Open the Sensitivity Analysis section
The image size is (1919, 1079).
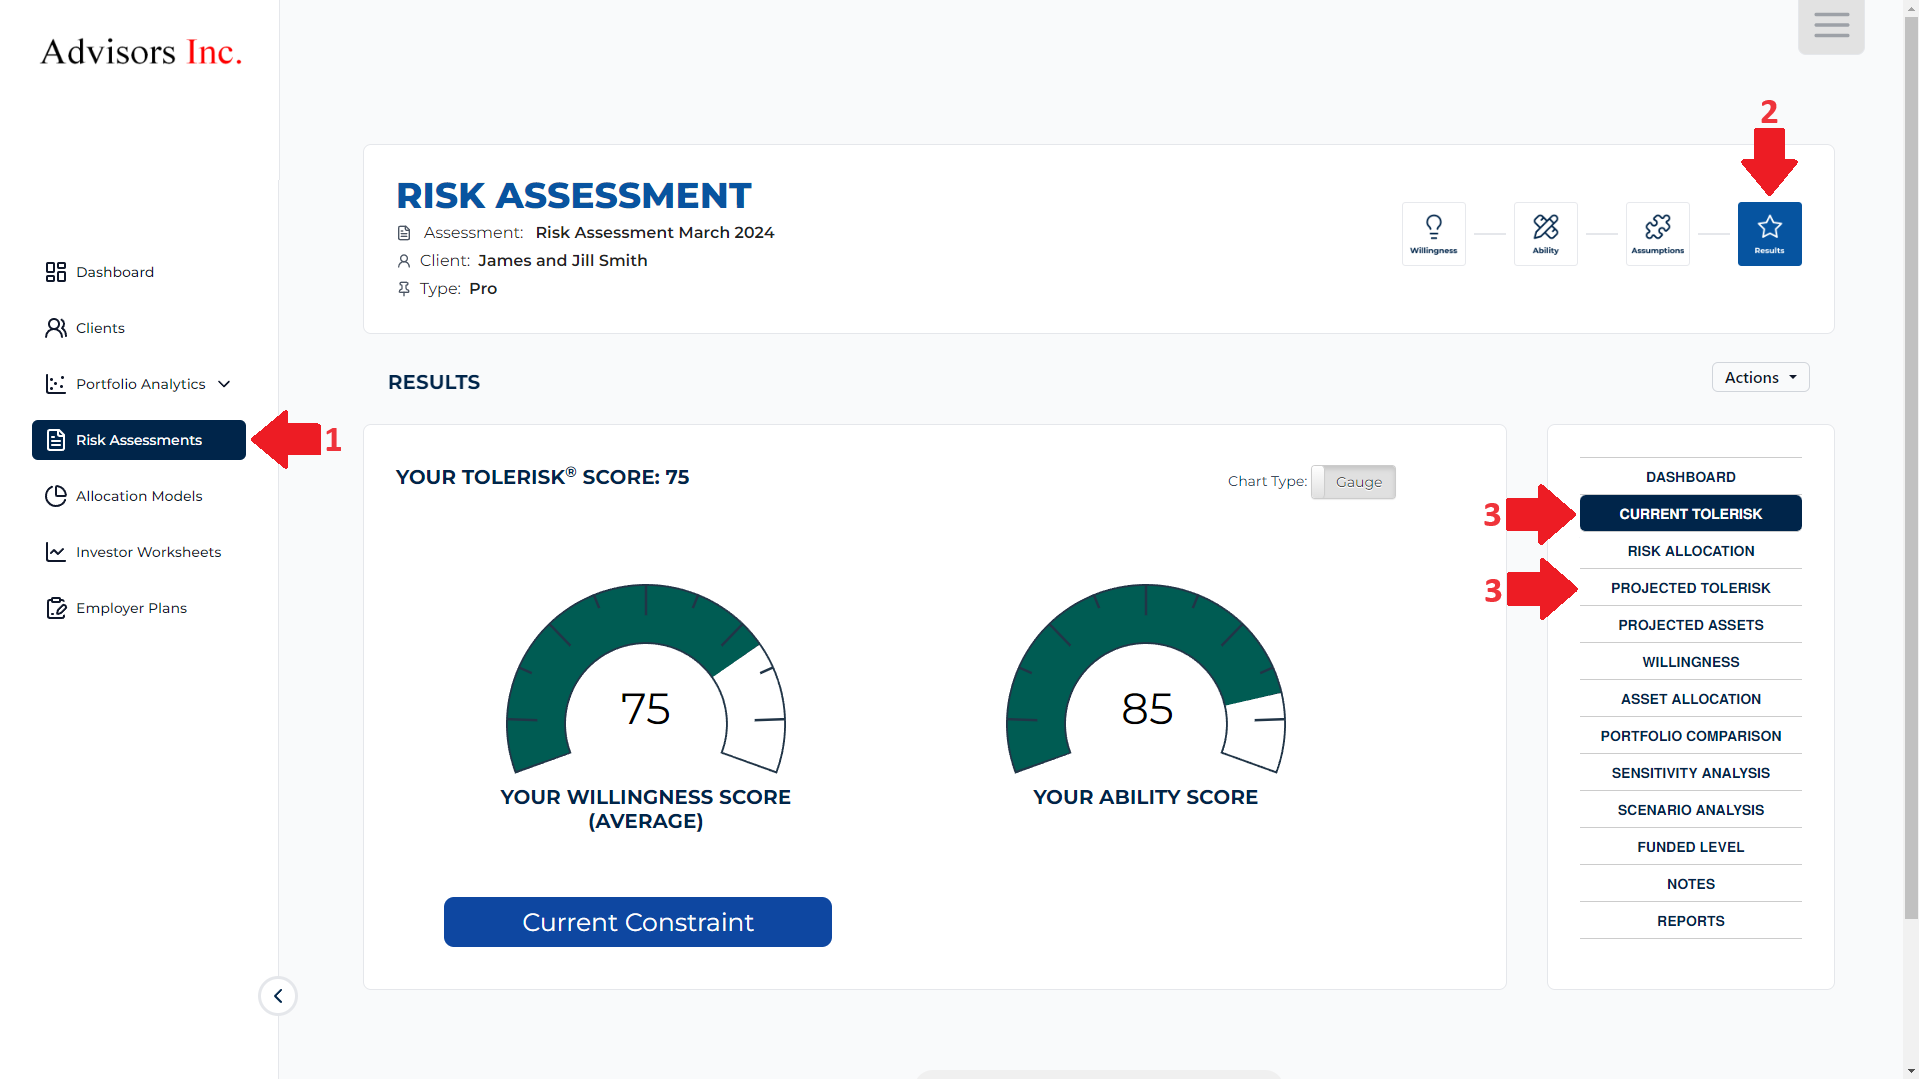click(x=1690, y=773)
